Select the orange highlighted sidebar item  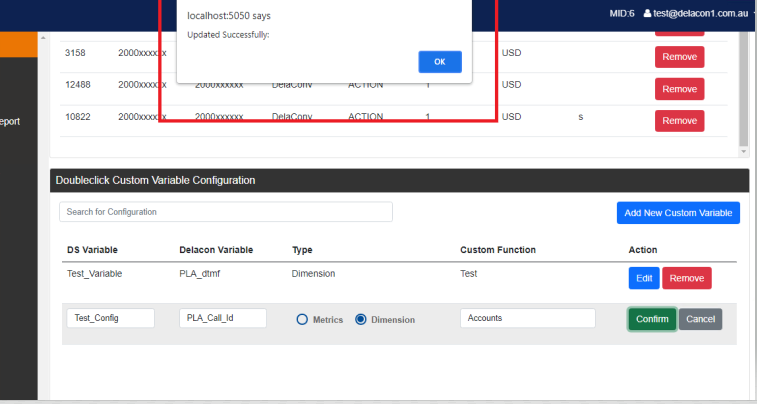(19, 44)
